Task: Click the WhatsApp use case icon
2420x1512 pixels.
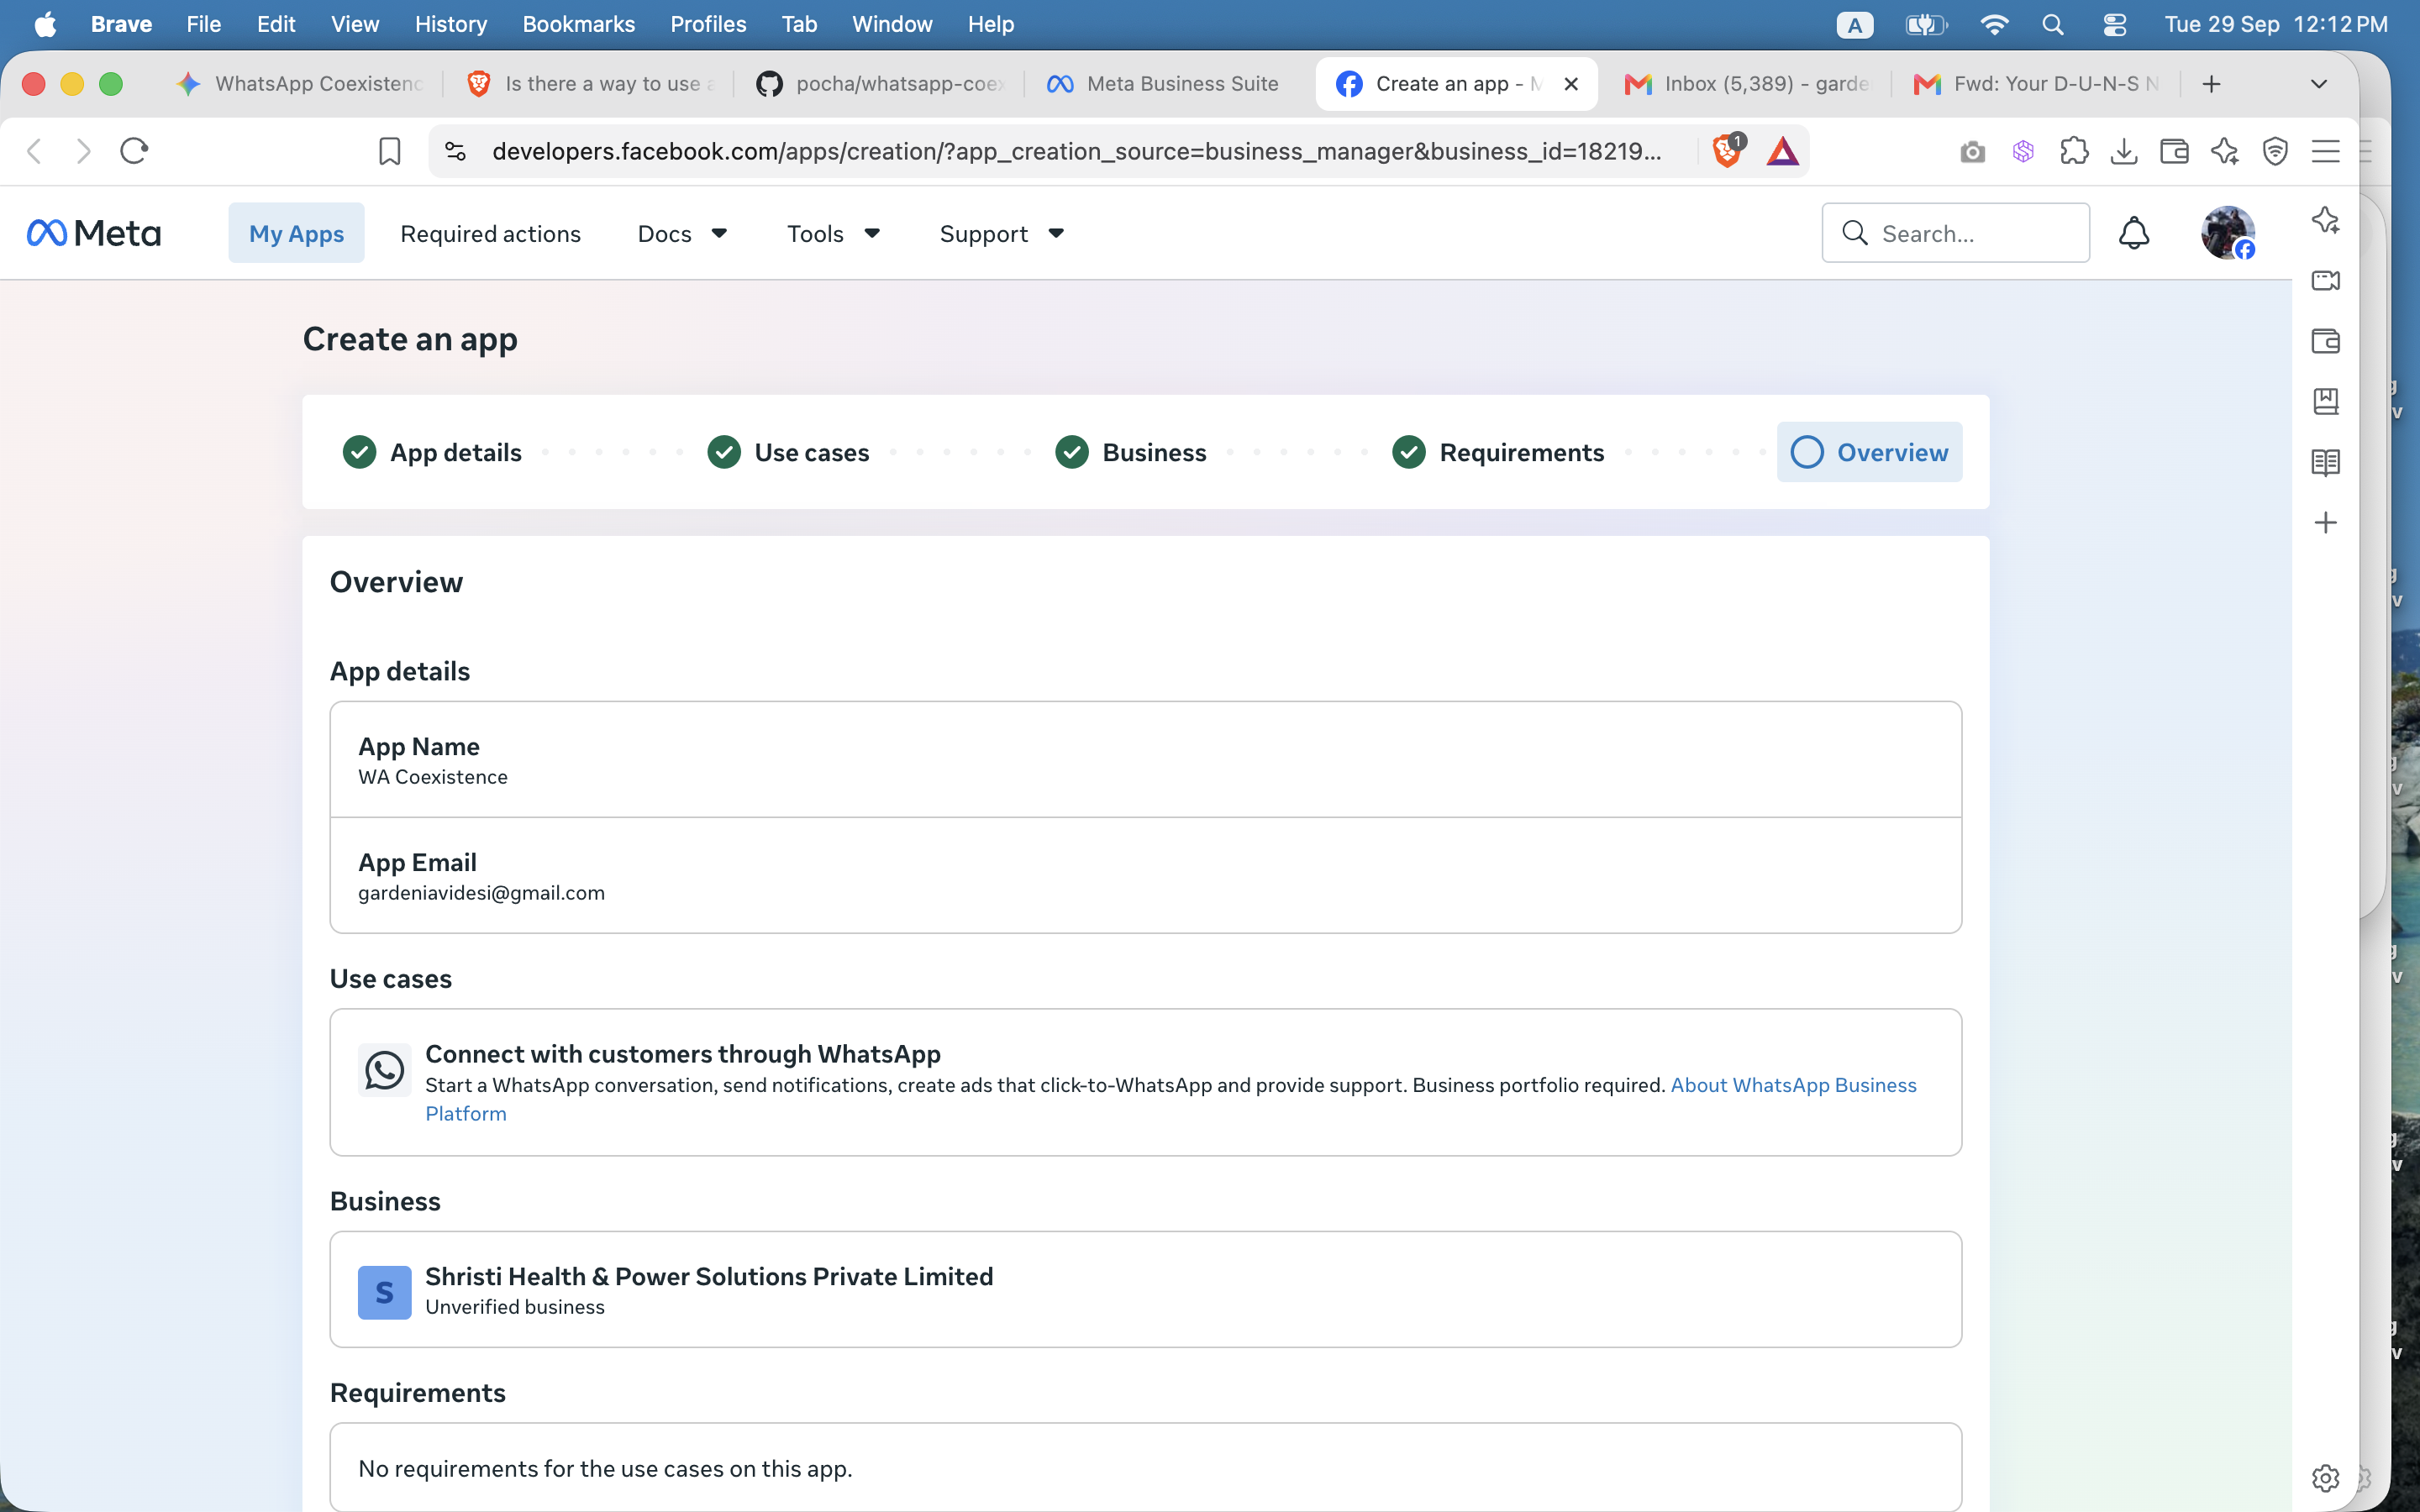Action: (x=384, y=1070)
